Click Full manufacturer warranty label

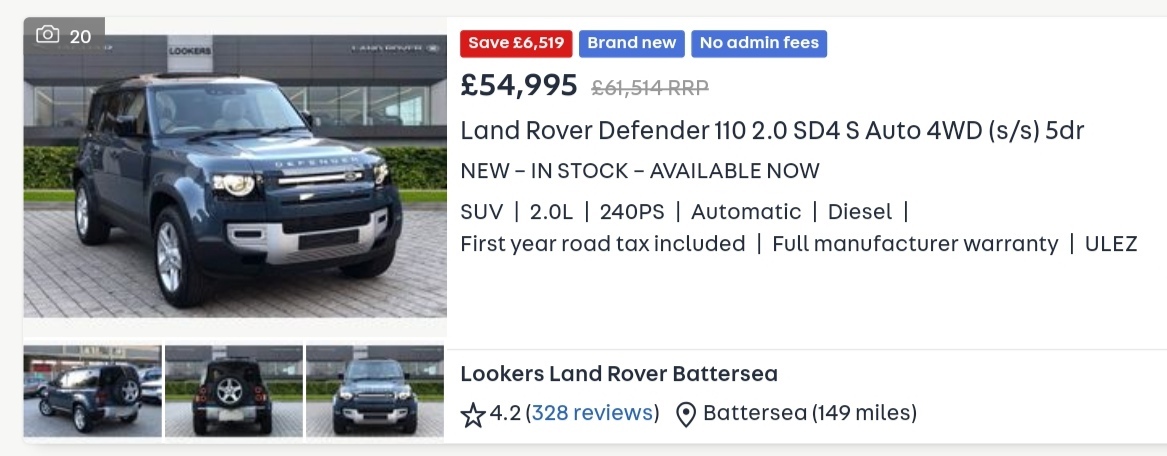pyautogui.click(x=915, y=244)
